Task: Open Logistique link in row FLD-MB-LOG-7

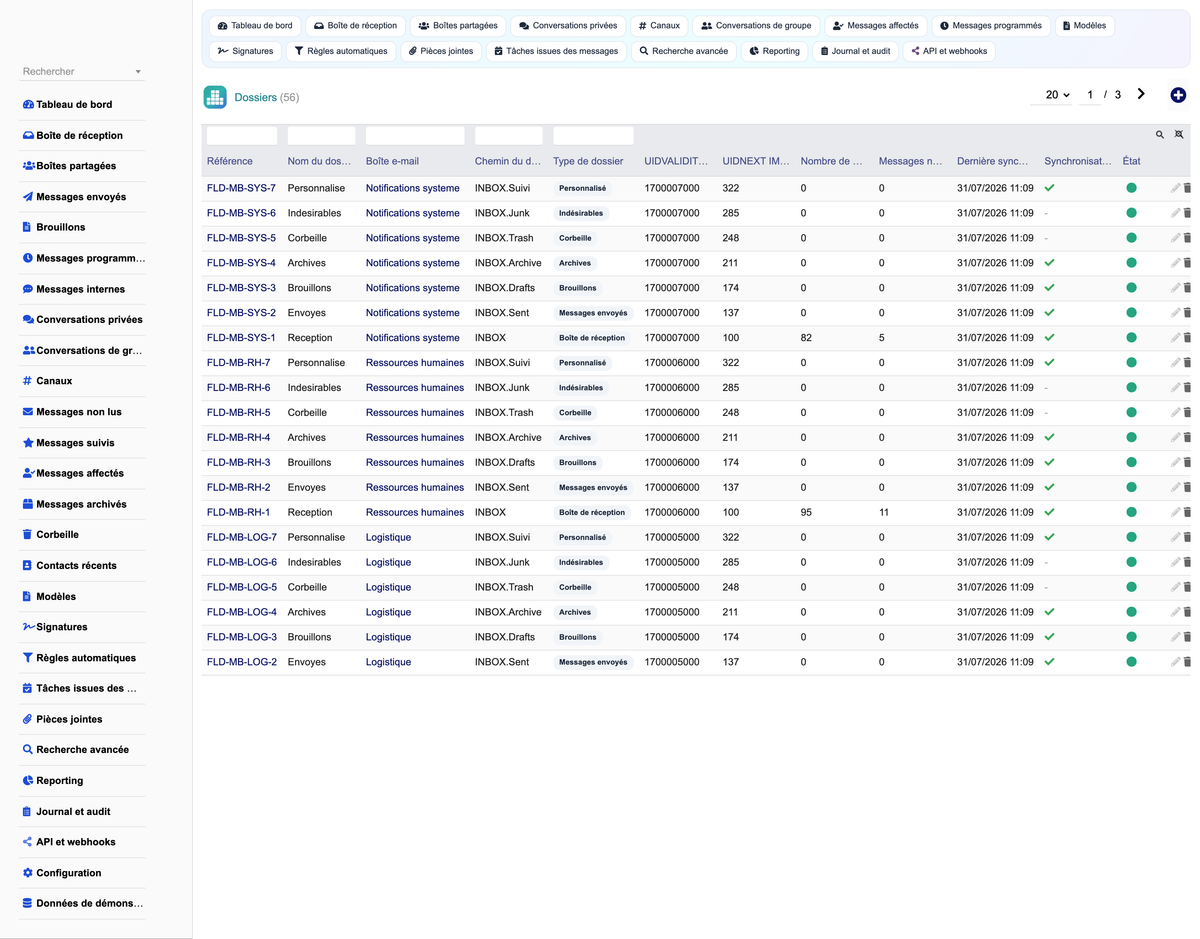Action: point(388,537)
